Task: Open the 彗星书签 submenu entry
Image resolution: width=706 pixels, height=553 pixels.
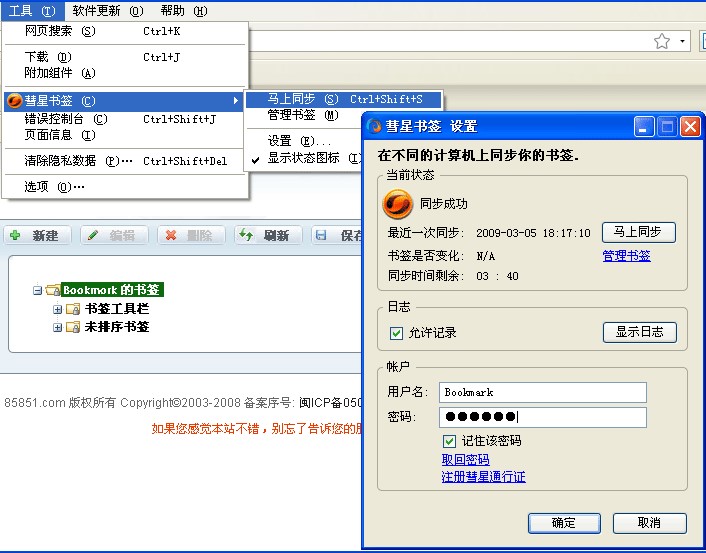Action: (124, 101)
